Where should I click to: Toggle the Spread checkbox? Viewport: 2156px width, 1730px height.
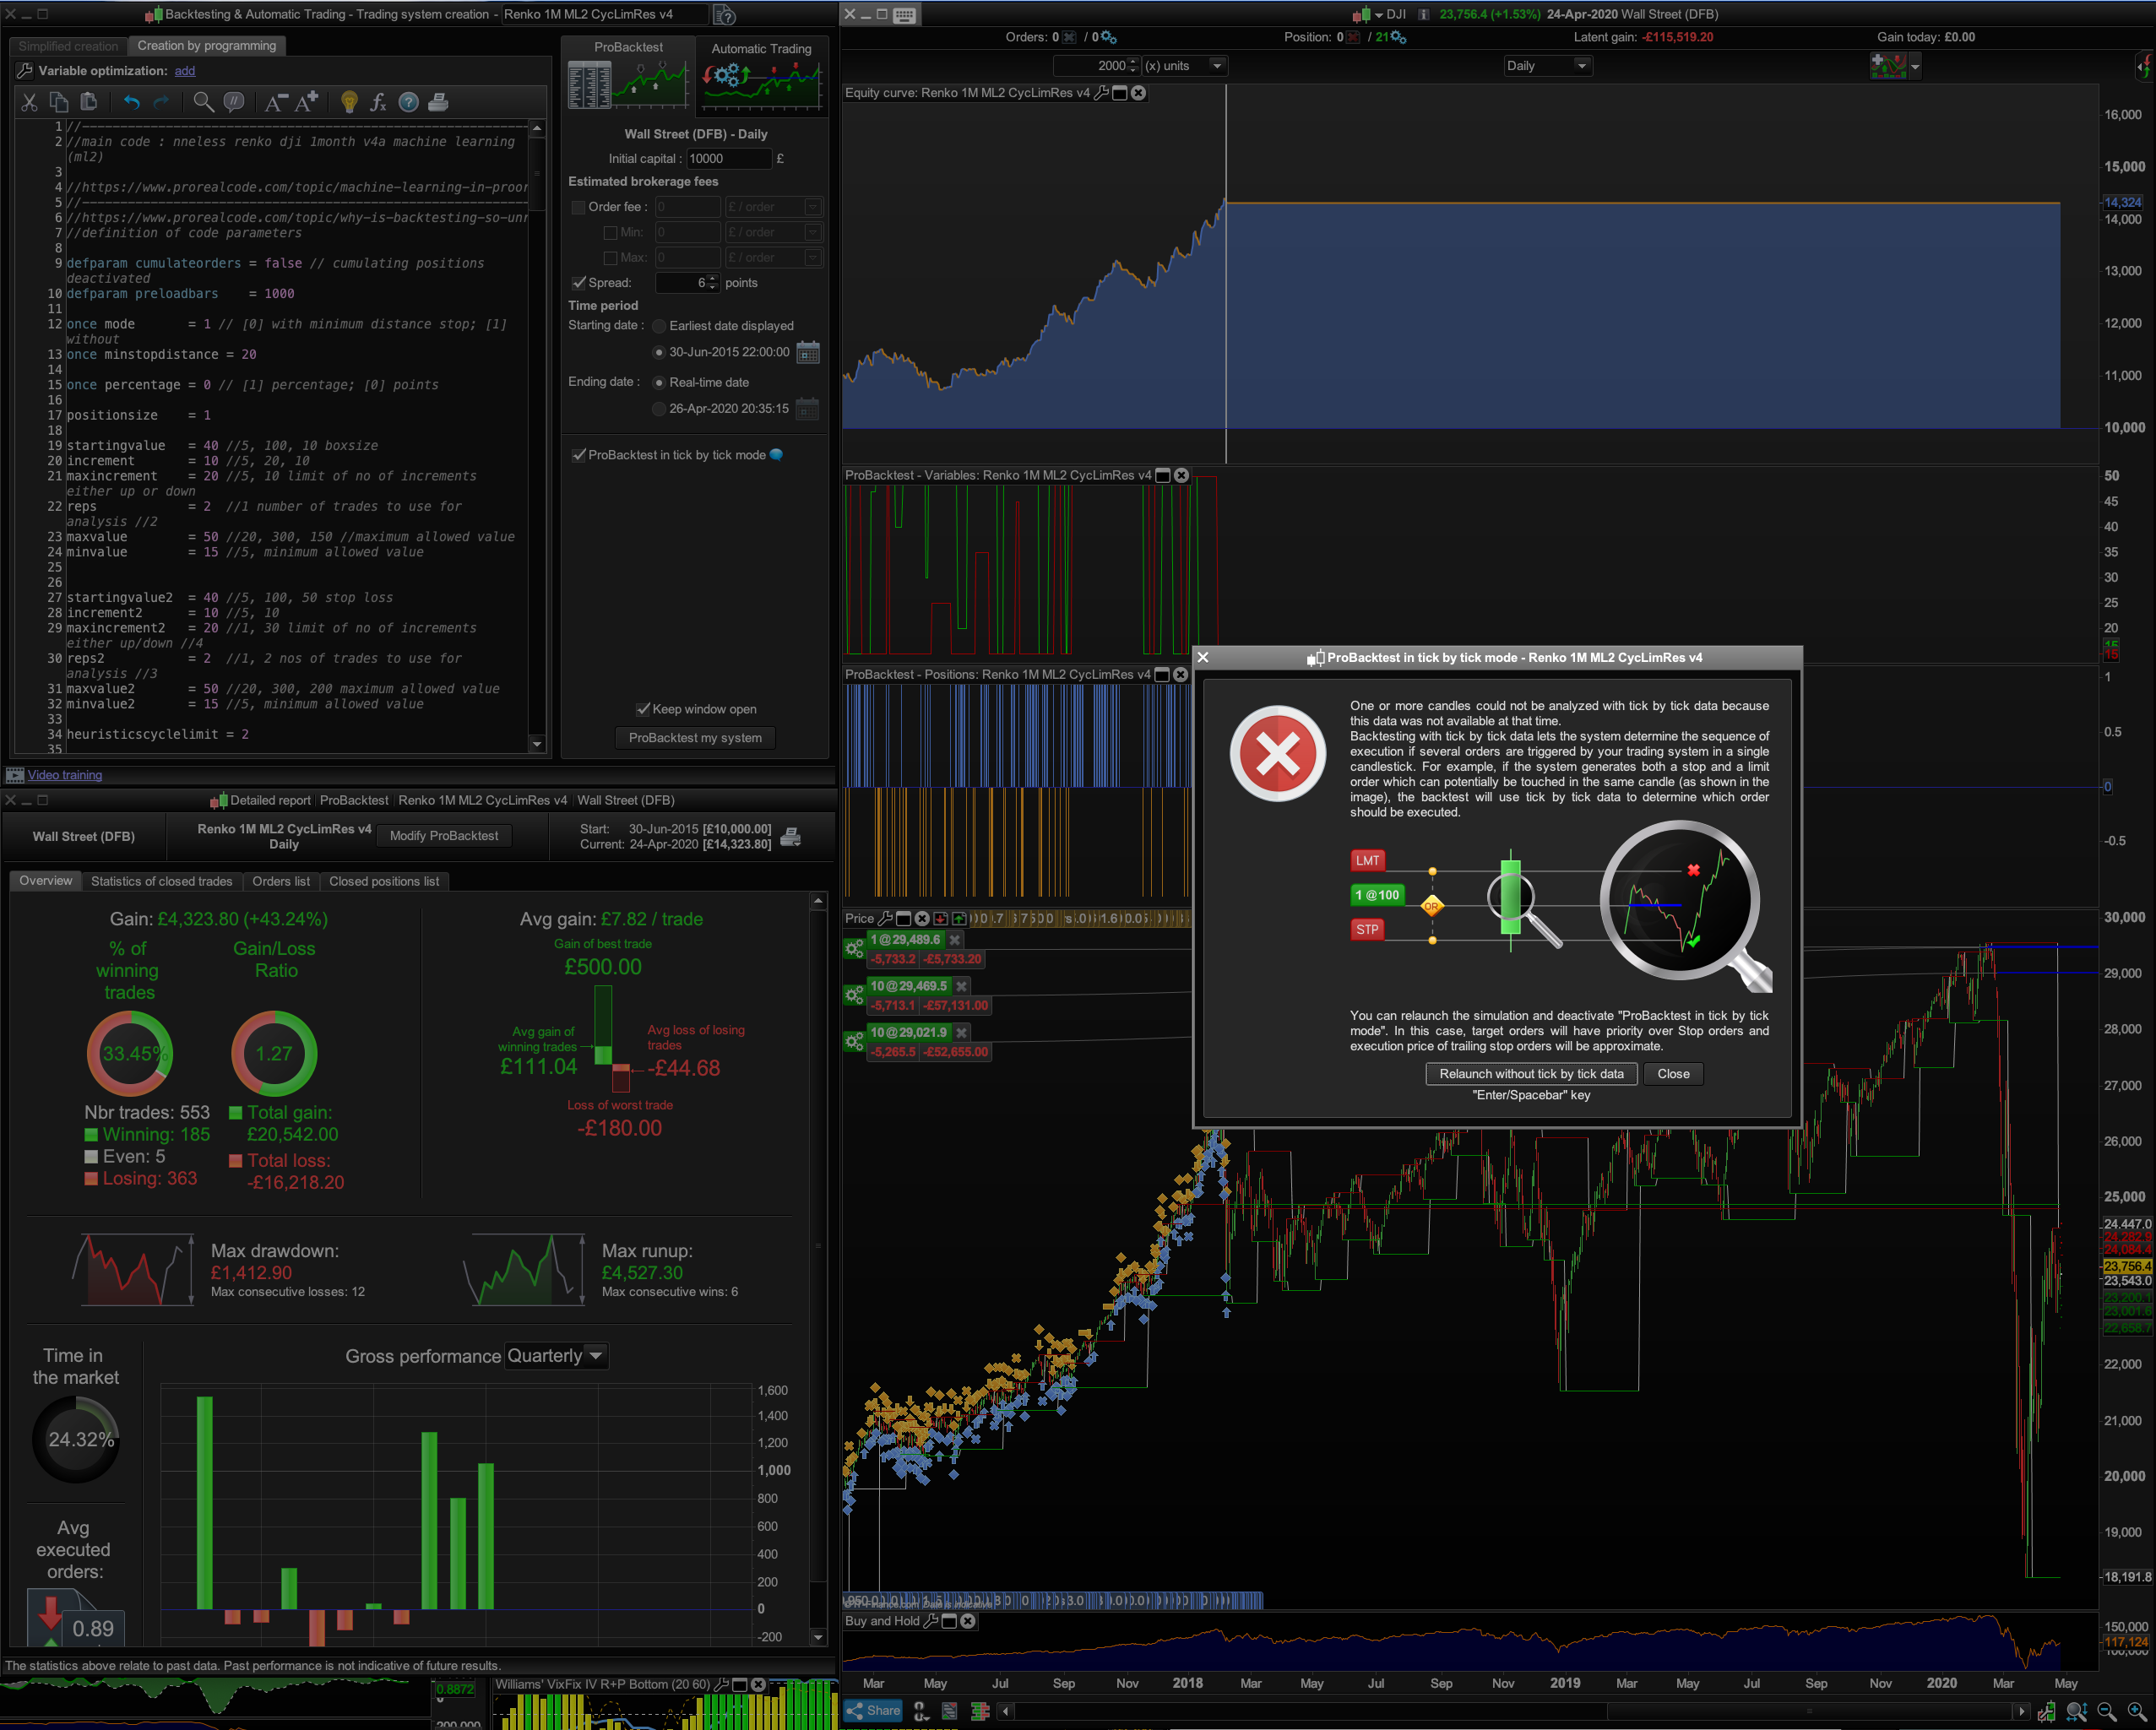point(578,283)
